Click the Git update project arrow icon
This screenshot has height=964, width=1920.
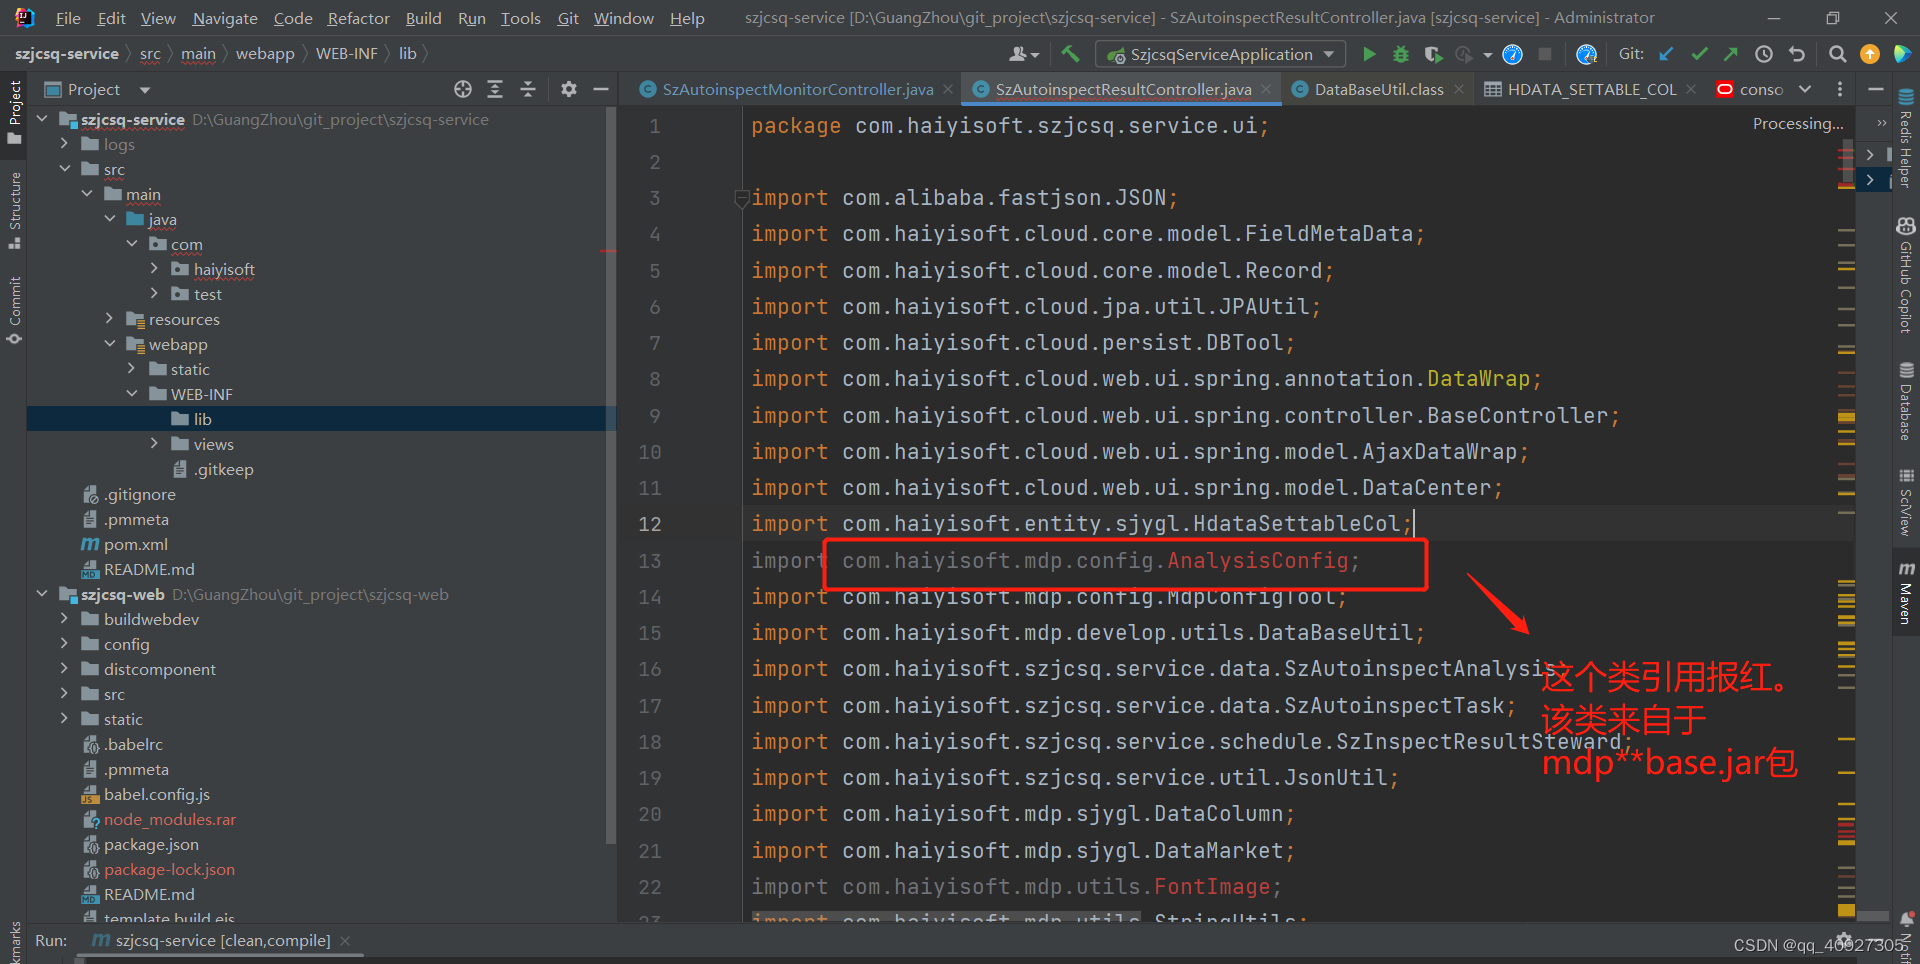click(x=1666, y=54)
